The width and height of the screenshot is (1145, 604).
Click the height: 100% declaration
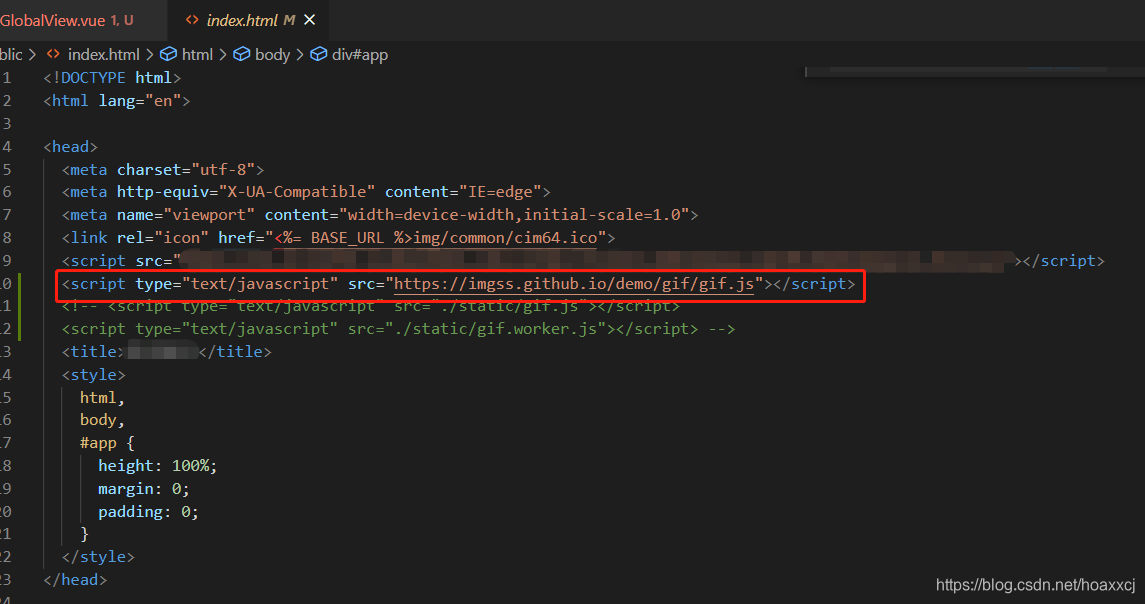[158, 465]
